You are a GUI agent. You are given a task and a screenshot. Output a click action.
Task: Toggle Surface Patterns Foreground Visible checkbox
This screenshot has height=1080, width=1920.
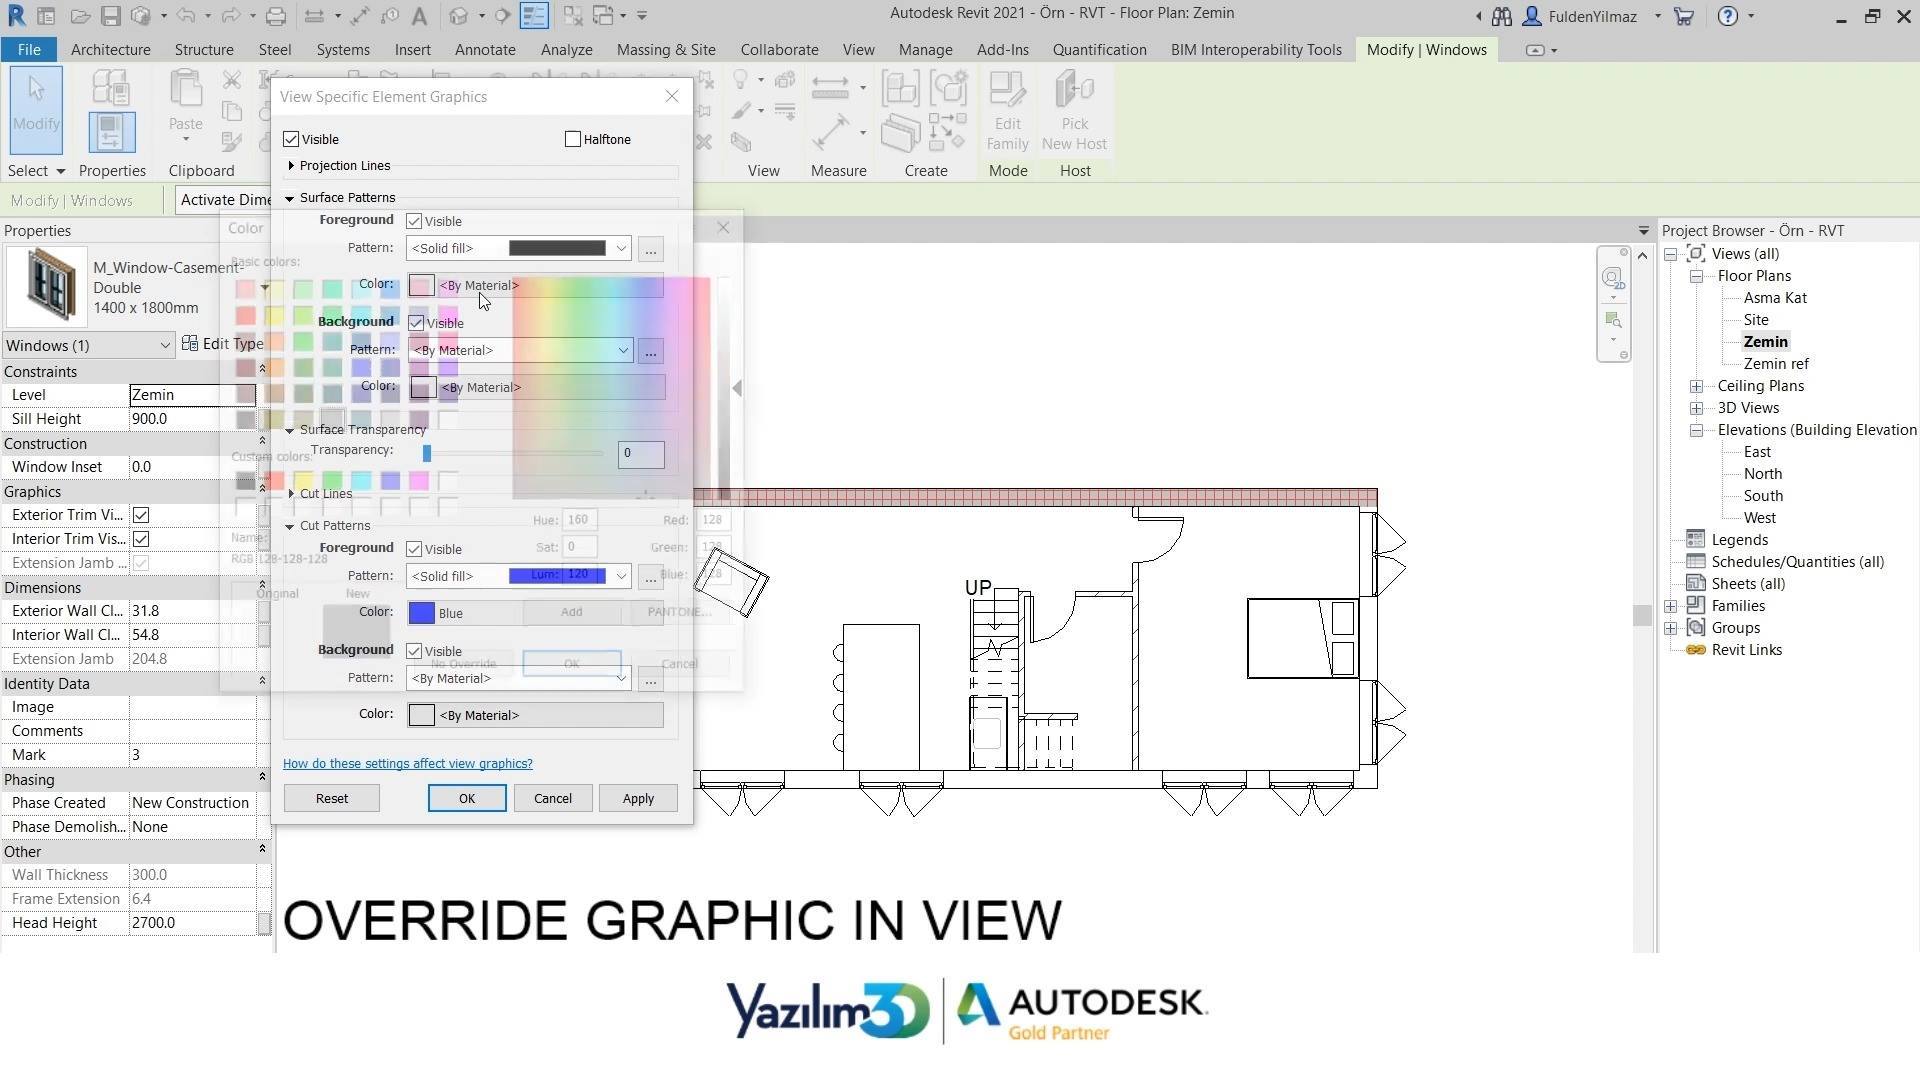tap(414, 221)
